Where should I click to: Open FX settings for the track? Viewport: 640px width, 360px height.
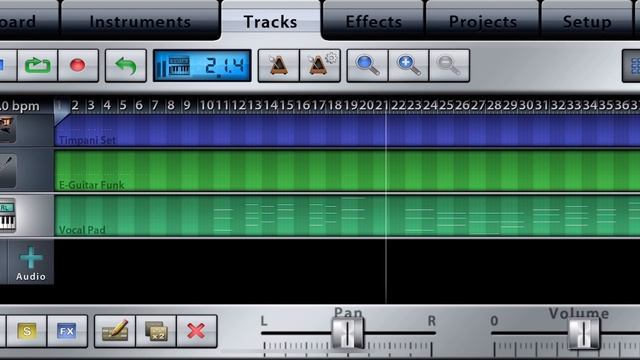tap(67, 331)
